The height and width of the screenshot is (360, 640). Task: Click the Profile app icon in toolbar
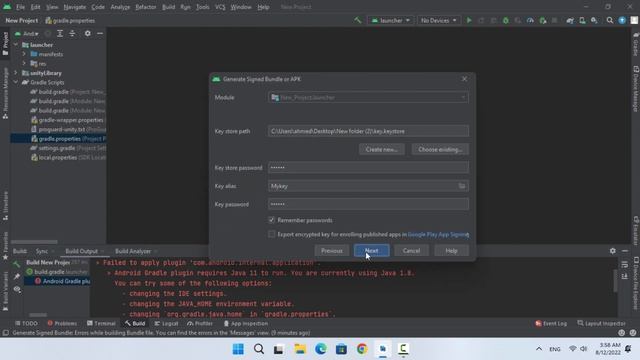pyautogui.click(x=530, y=20)
